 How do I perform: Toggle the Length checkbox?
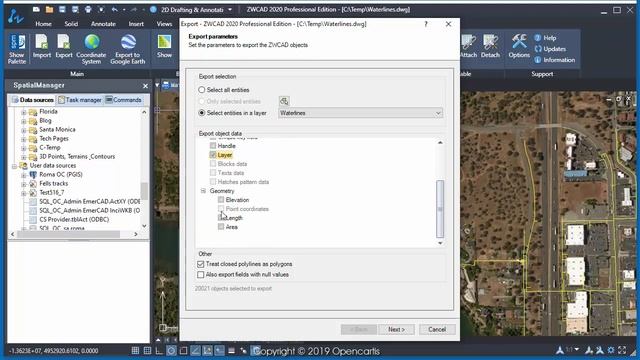pyautogui.click(x=221, y=218)
